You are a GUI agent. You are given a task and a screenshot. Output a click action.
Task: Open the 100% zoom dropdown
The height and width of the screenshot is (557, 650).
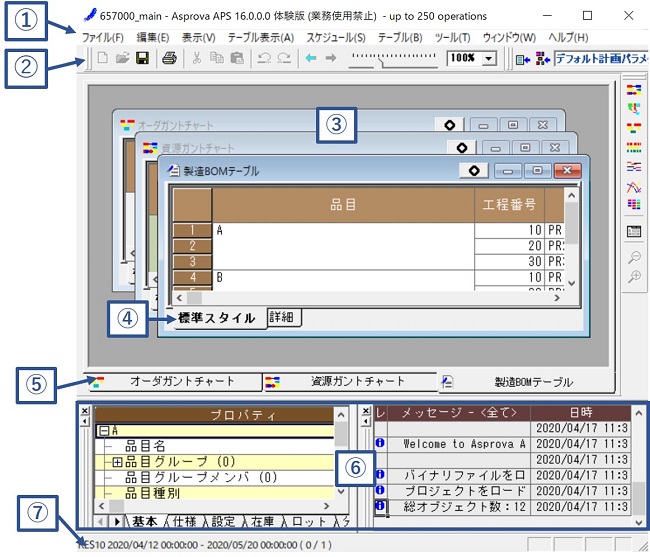click(x=489, y=58)
